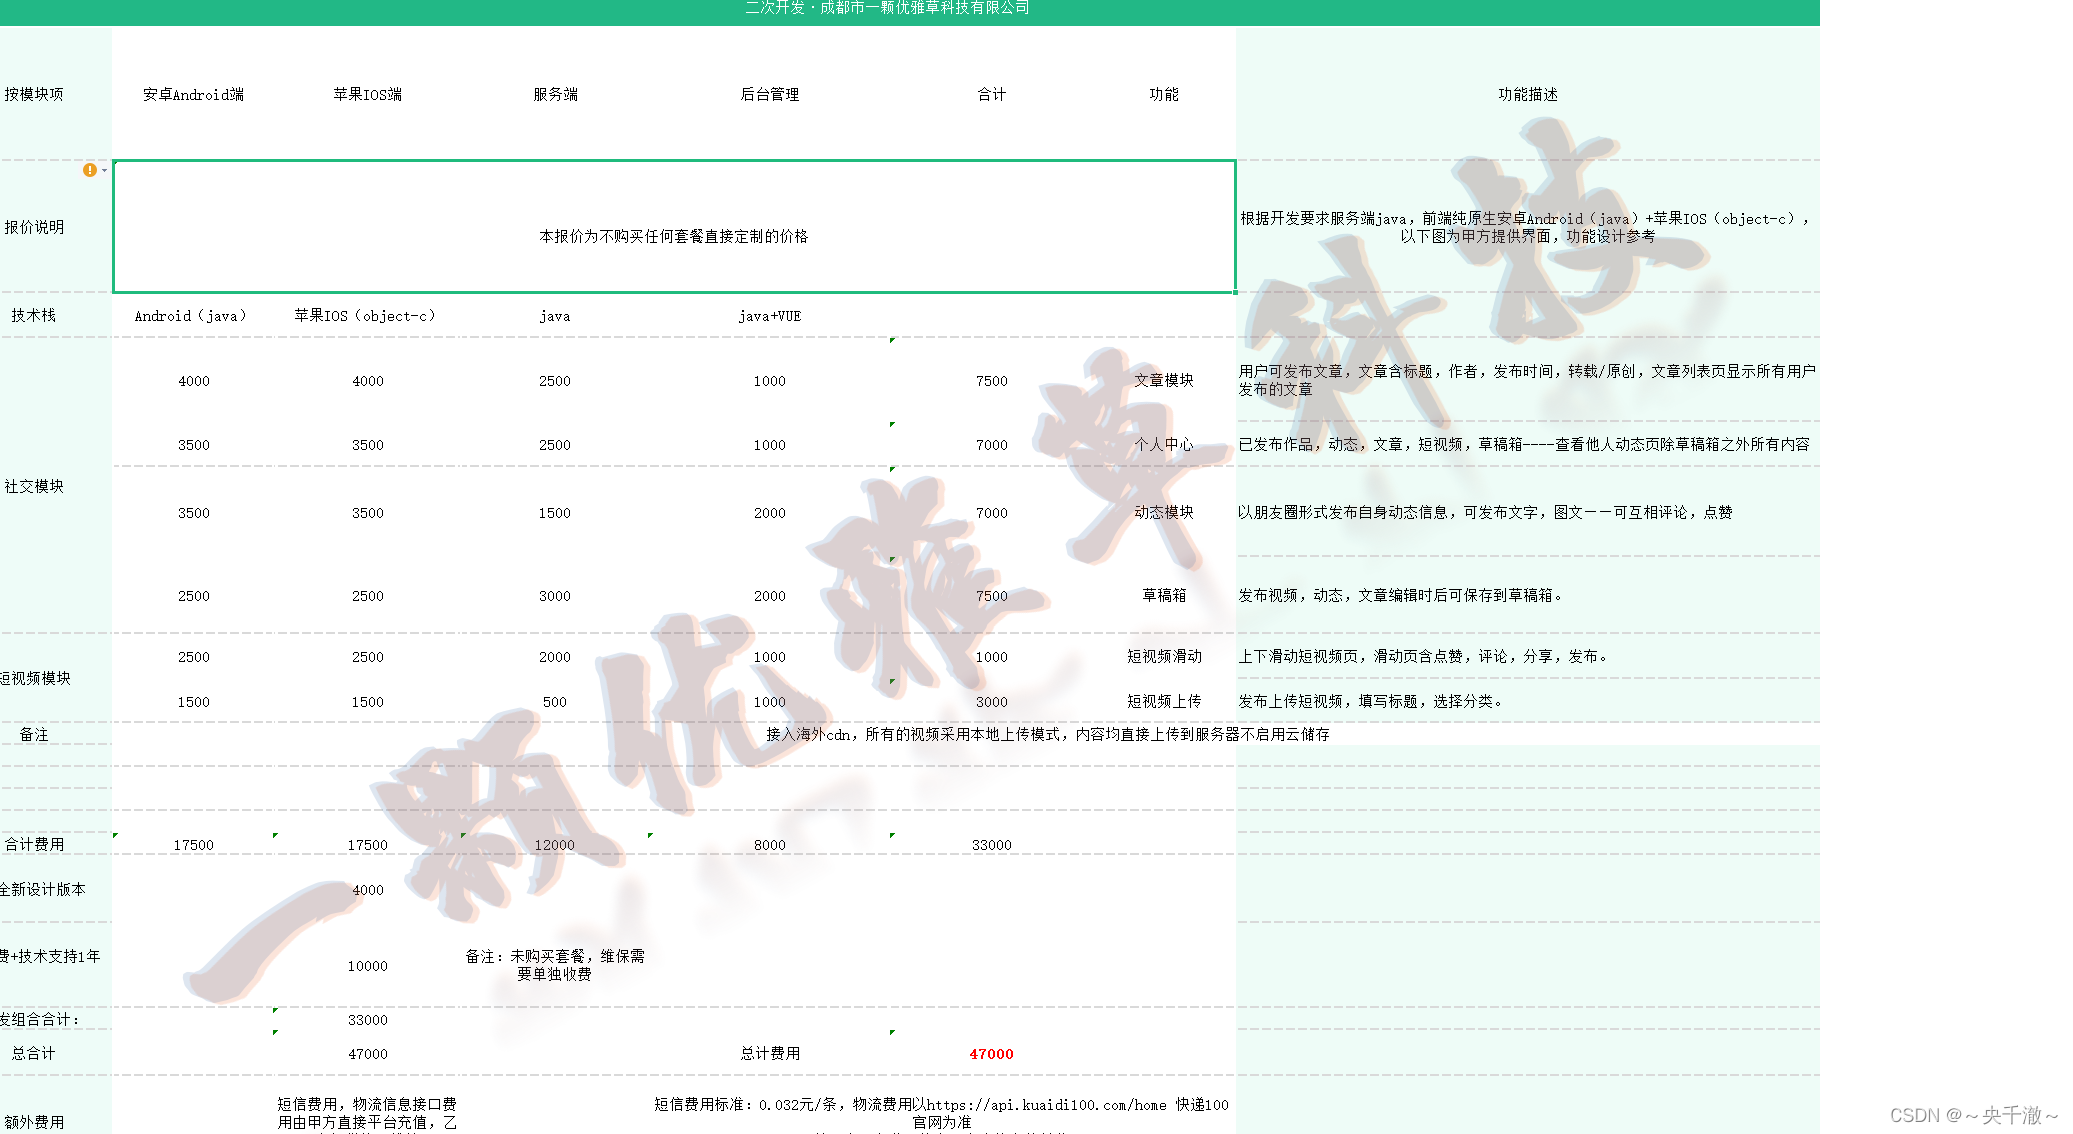This screenshot has width=2073, height=1134.
Task: Click the orange error warning icon
Action: tap(90, 170)
